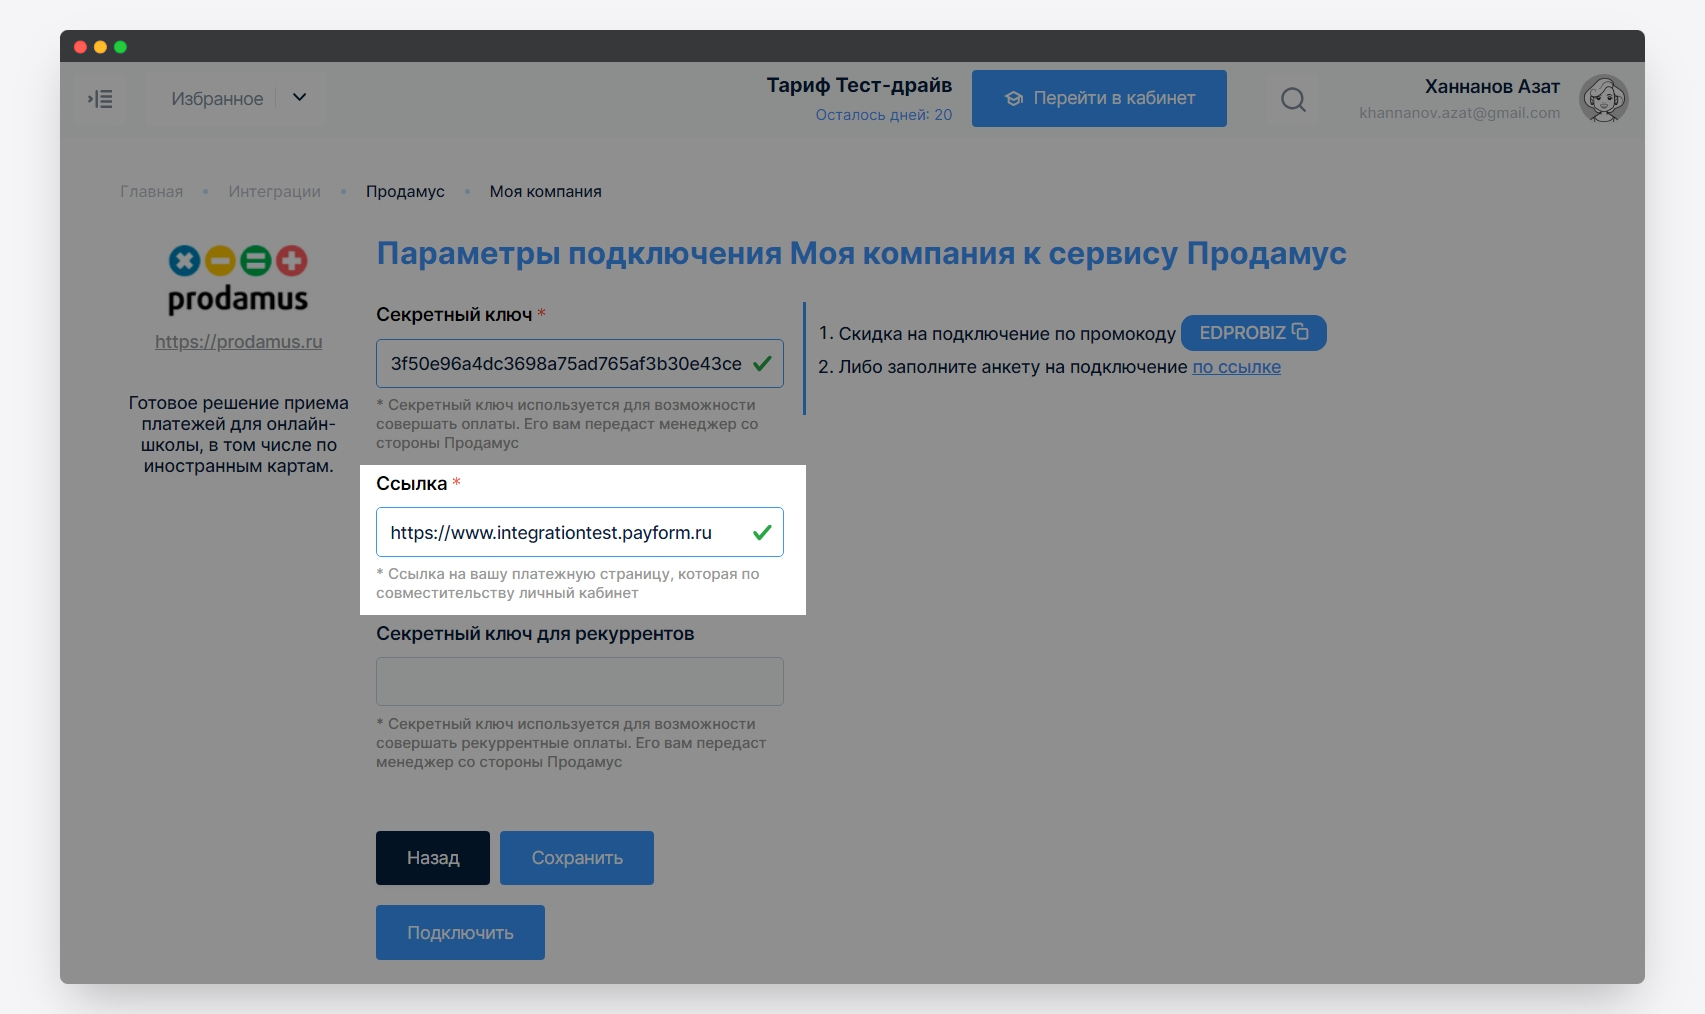Copy promo code EDPROBIZ
This screenshot has width=1705, height=1014.
(1254, 333)
